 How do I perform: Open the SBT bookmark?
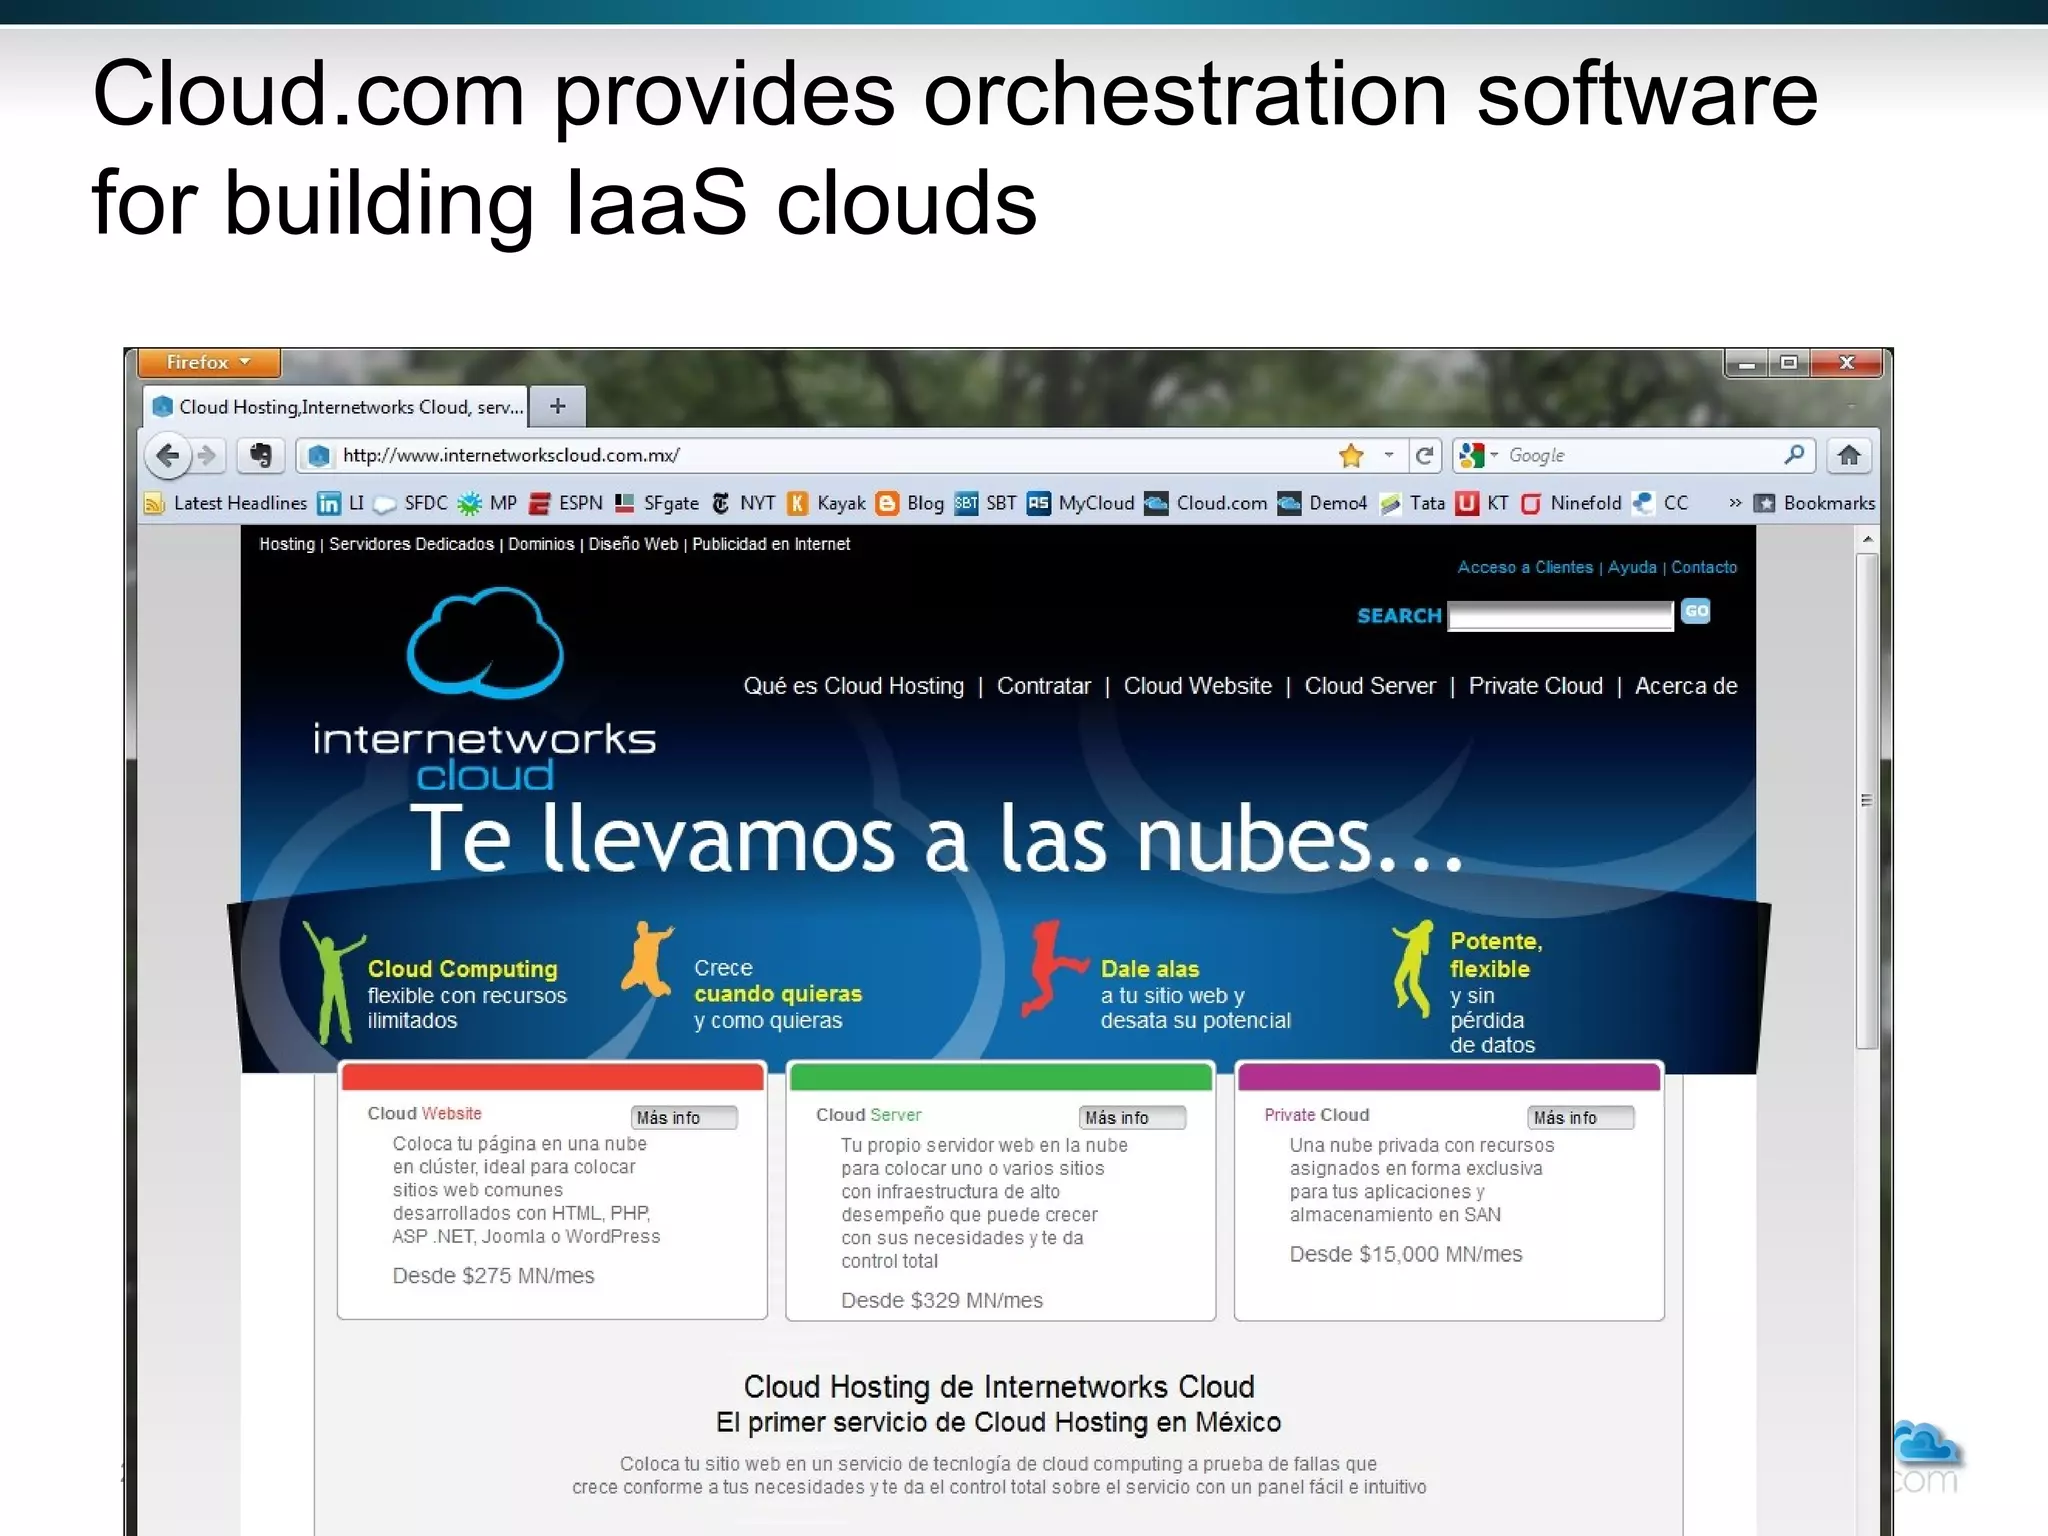[x=985, y=503]
